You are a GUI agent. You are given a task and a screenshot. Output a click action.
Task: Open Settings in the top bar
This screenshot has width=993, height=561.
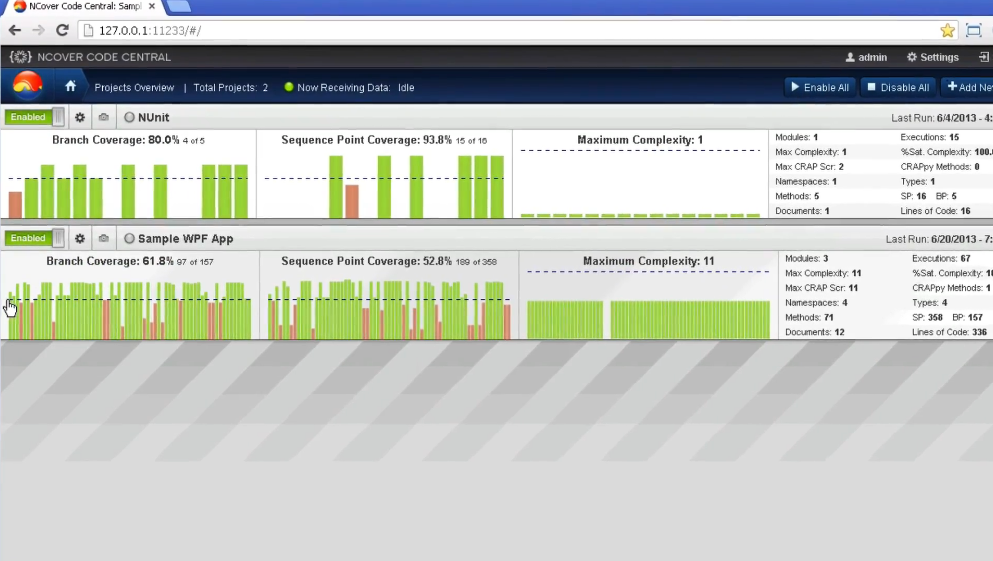(x=932, y=57)
